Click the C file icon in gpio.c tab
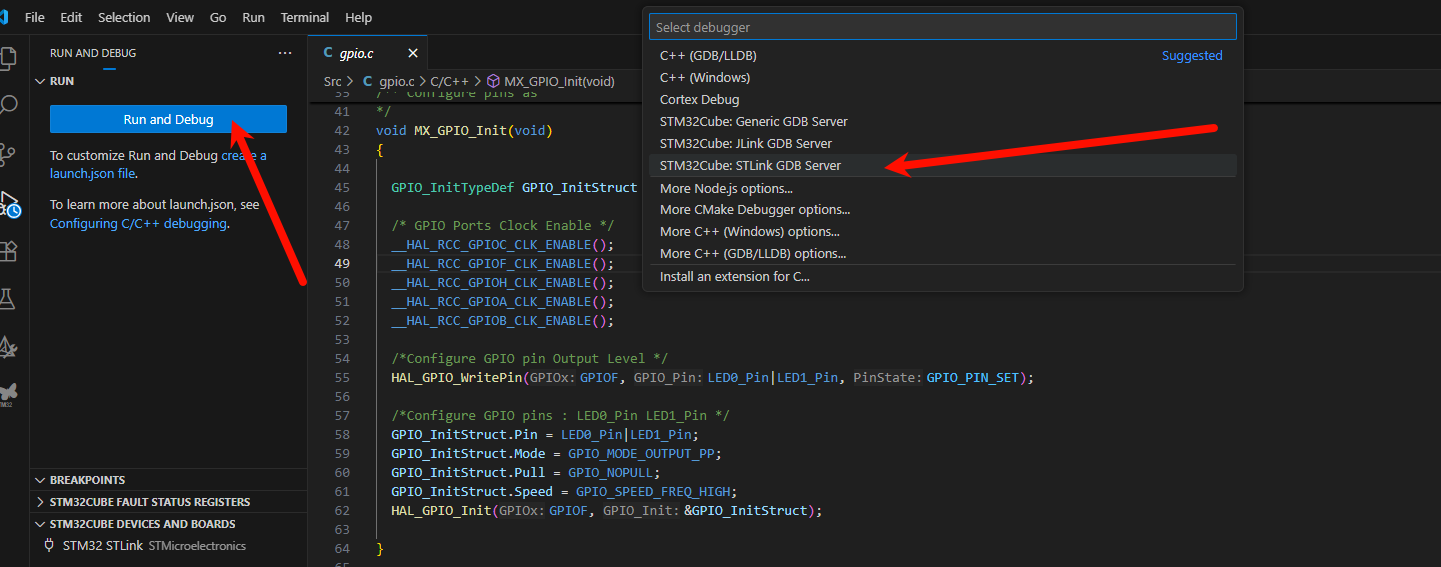The width and height of the screenshot is (1441, 567). [x=328, y=54]
